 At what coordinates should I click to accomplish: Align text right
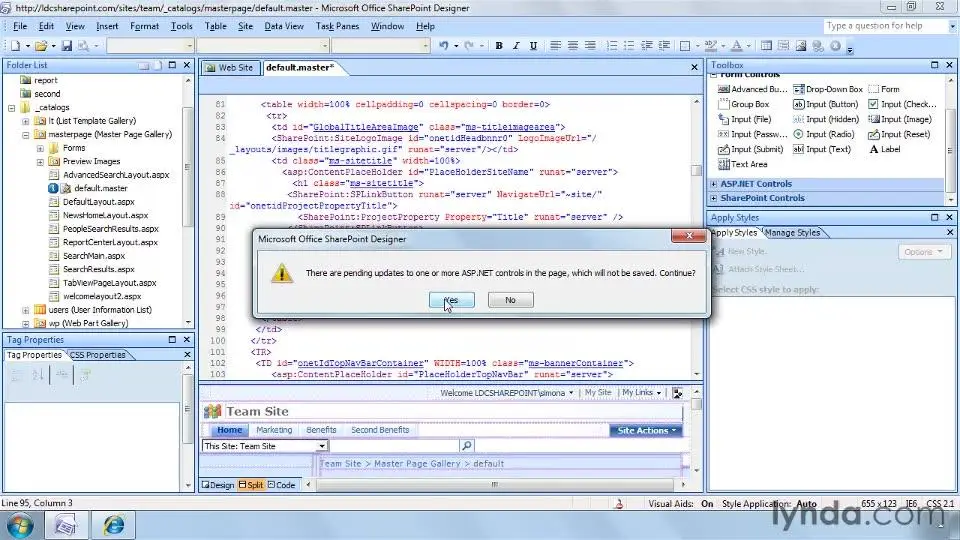[x=590, y=46]
